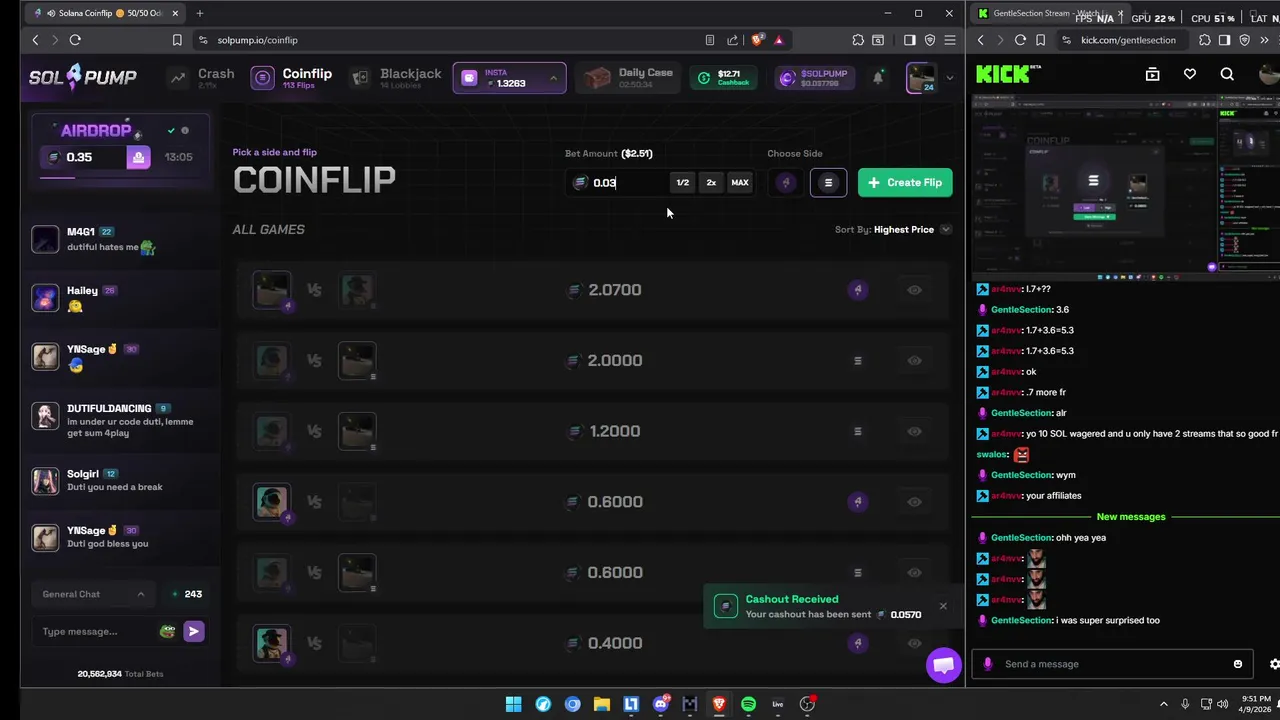Click the airdrop info icon
Screen dimensions: 1280x720
185,130
